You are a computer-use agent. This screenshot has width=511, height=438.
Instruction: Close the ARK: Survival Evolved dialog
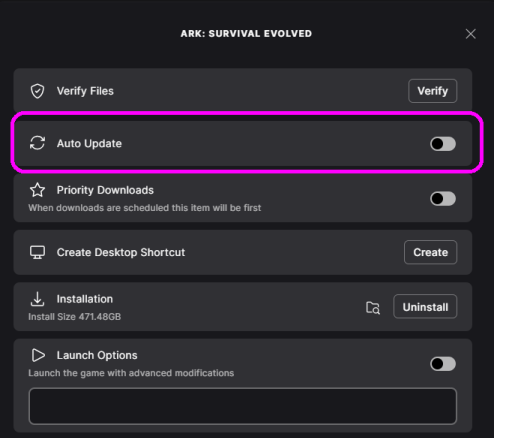(471, 34)
